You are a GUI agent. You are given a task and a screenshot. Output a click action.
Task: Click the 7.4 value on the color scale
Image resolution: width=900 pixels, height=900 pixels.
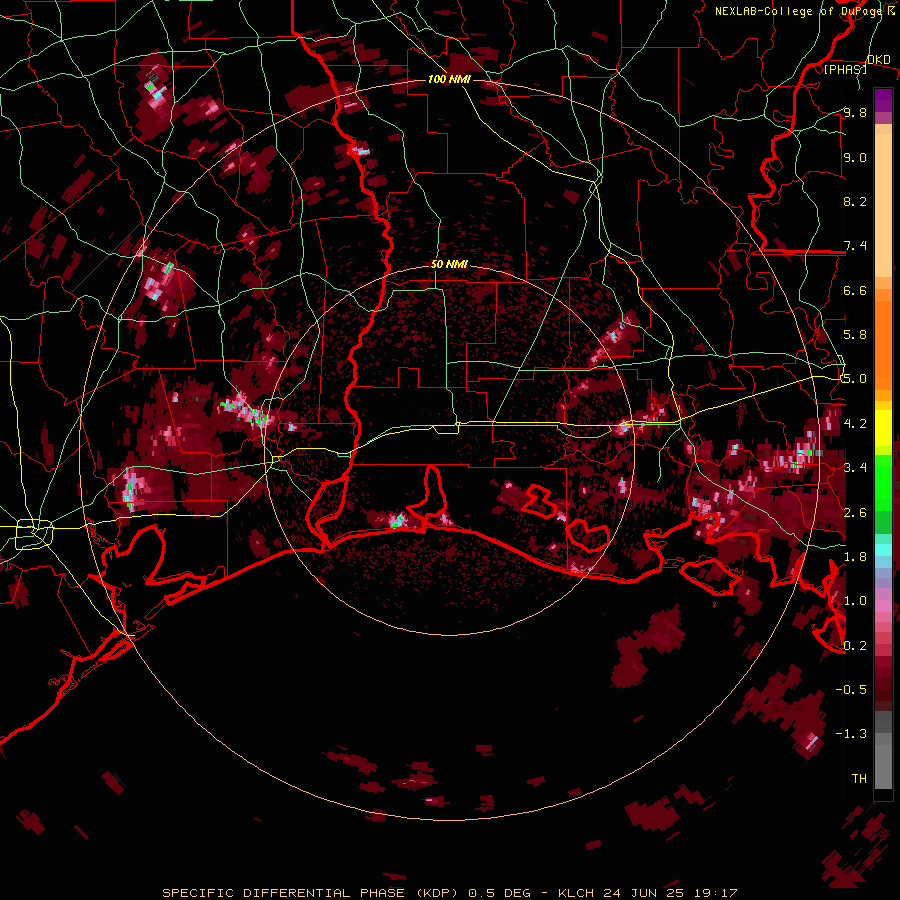pos(855,246)
